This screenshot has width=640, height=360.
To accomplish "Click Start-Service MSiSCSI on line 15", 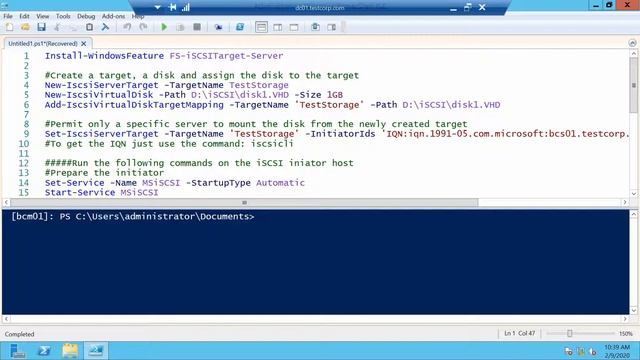I will click(x=101, y=193).
